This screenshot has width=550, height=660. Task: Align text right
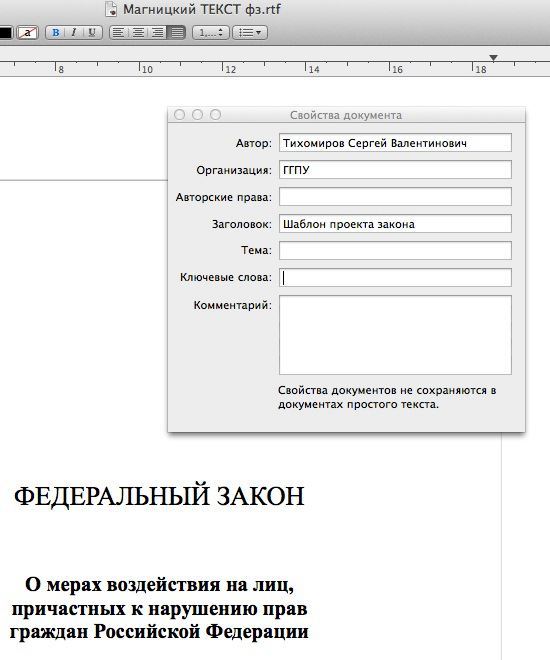coord(157,32)
